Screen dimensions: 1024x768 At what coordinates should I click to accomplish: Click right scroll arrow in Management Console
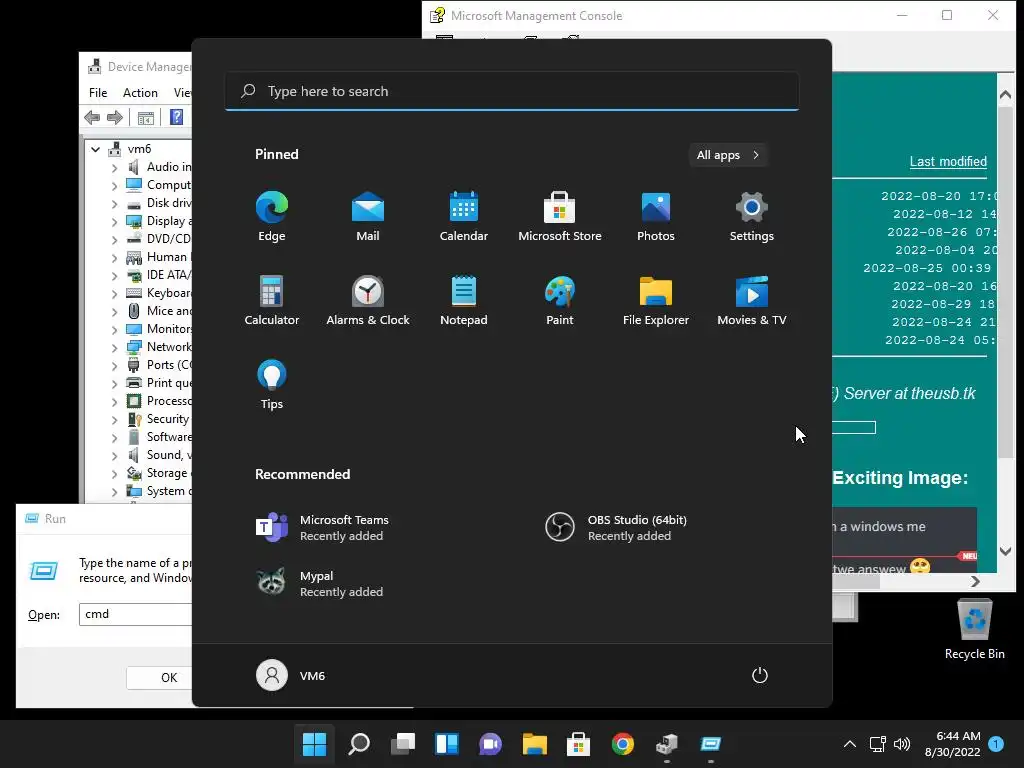975,581
